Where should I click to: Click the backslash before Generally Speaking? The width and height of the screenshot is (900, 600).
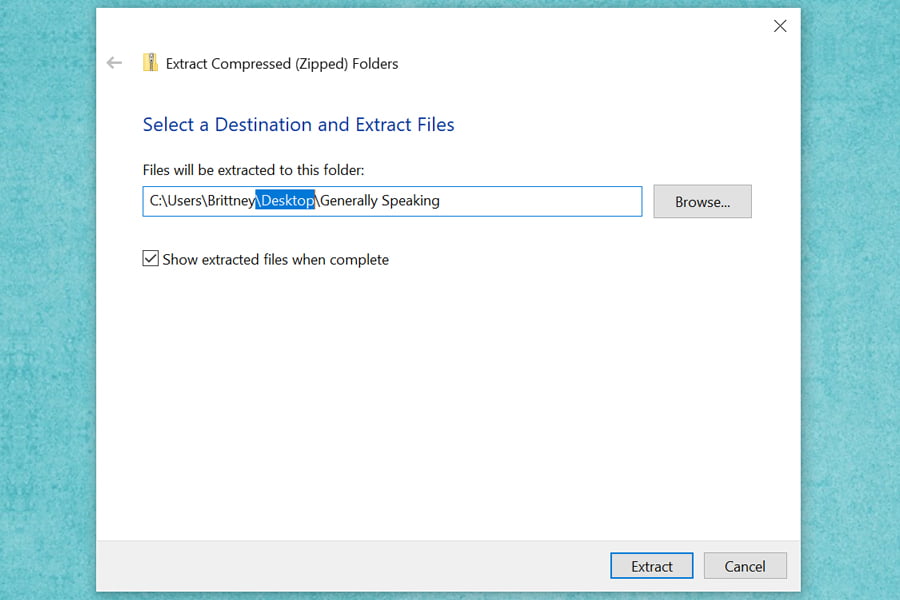point(317,200)
